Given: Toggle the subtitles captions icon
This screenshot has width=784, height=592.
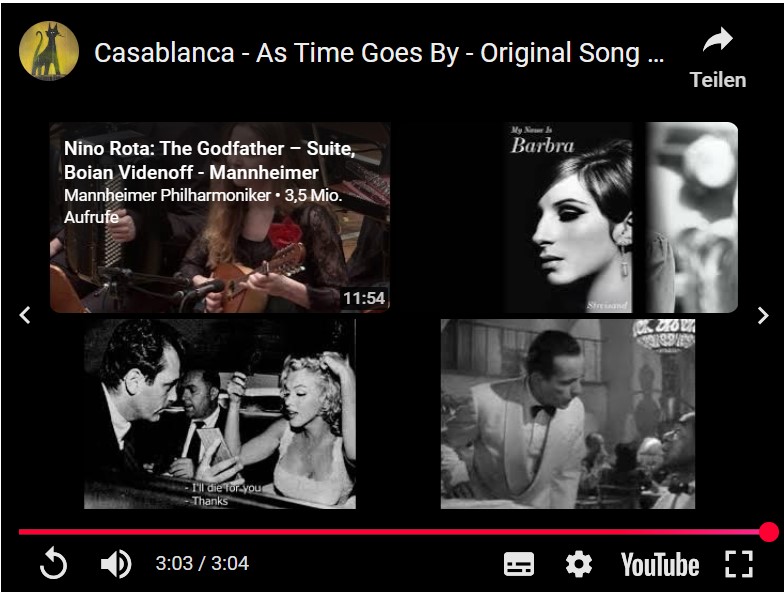Looking at the screenshot, I should pyautogui.click(x=518, y=564).
